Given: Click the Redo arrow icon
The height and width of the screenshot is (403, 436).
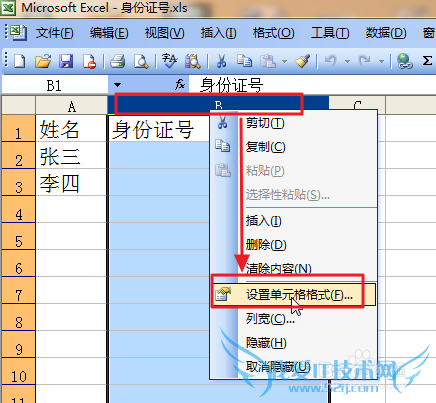Looking at the screenshot, I should coord(364,61).
